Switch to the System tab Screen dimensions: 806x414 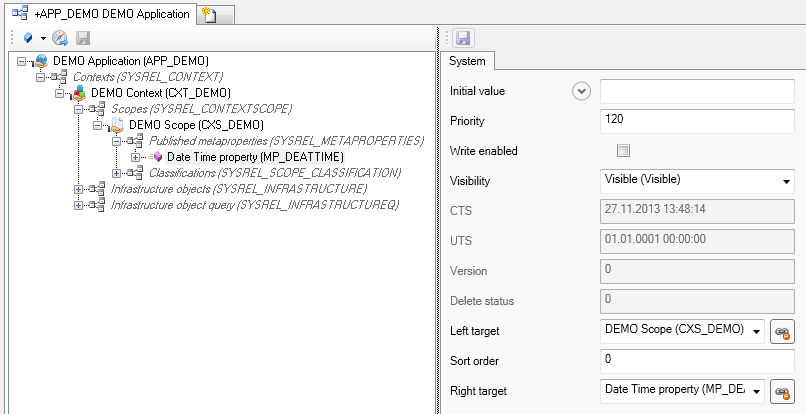[x=467, y=62]
